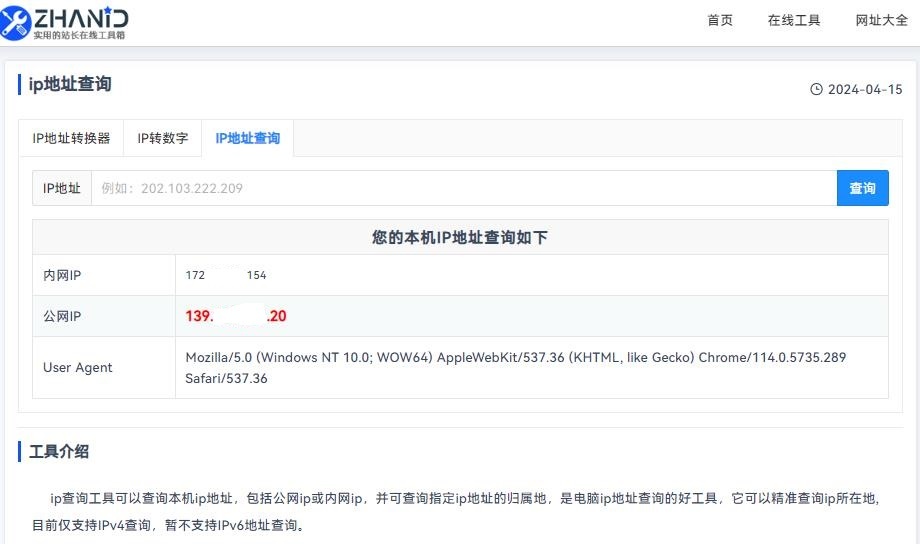Open the 网址大全 navigation item
This screenshot has height=544, width=920.
tap(881, 21)
